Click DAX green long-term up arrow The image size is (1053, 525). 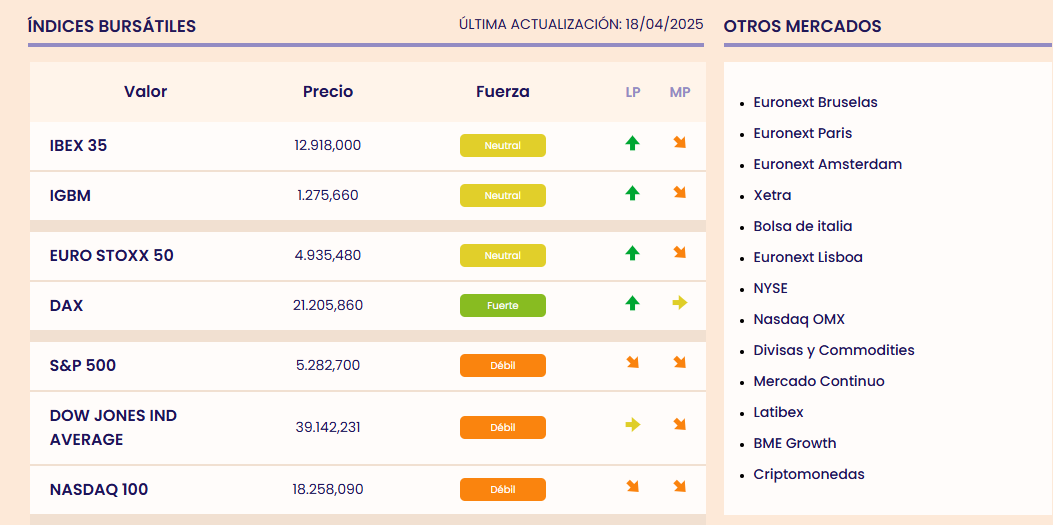(x=632, y=303)
